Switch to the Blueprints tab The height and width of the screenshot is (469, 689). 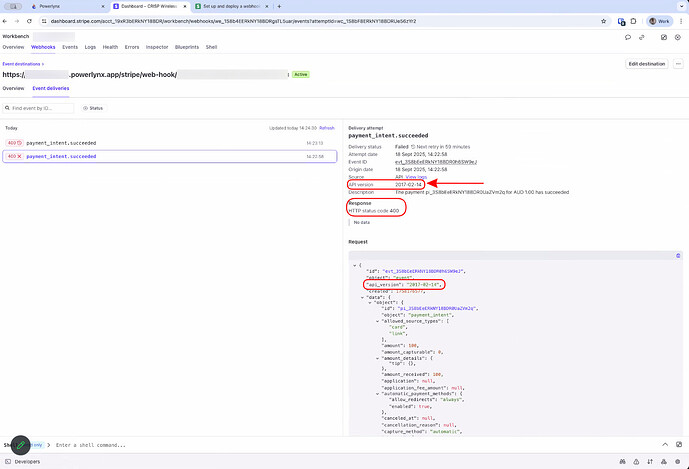click(186, 47)
